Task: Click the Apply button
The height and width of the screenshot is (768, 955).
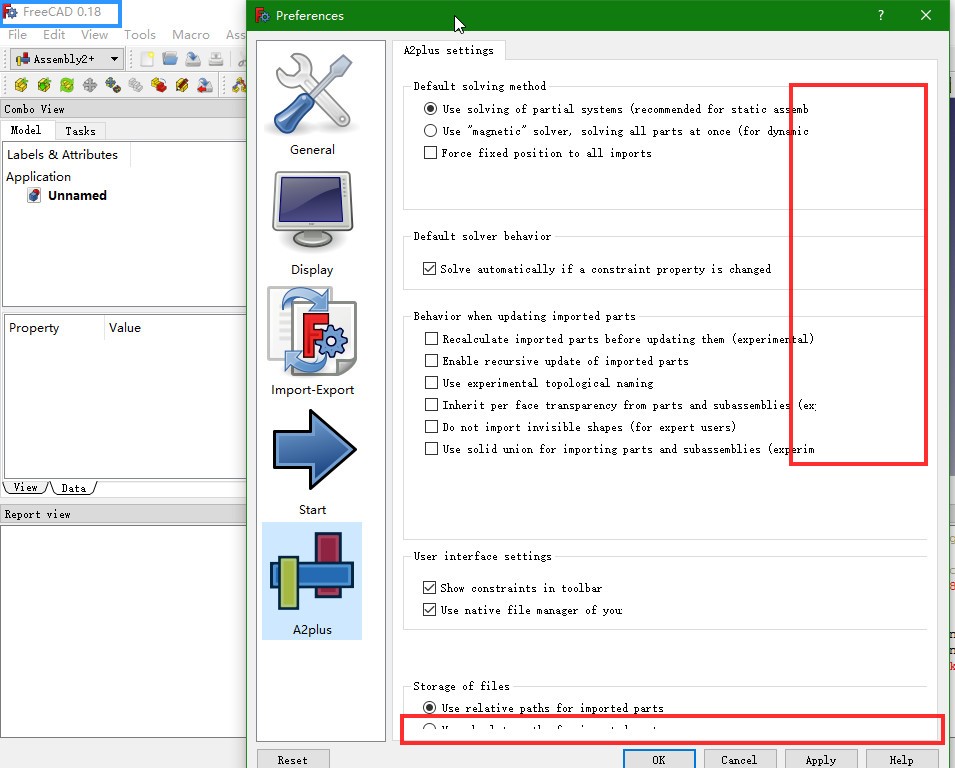Action: tap(820, 760)
